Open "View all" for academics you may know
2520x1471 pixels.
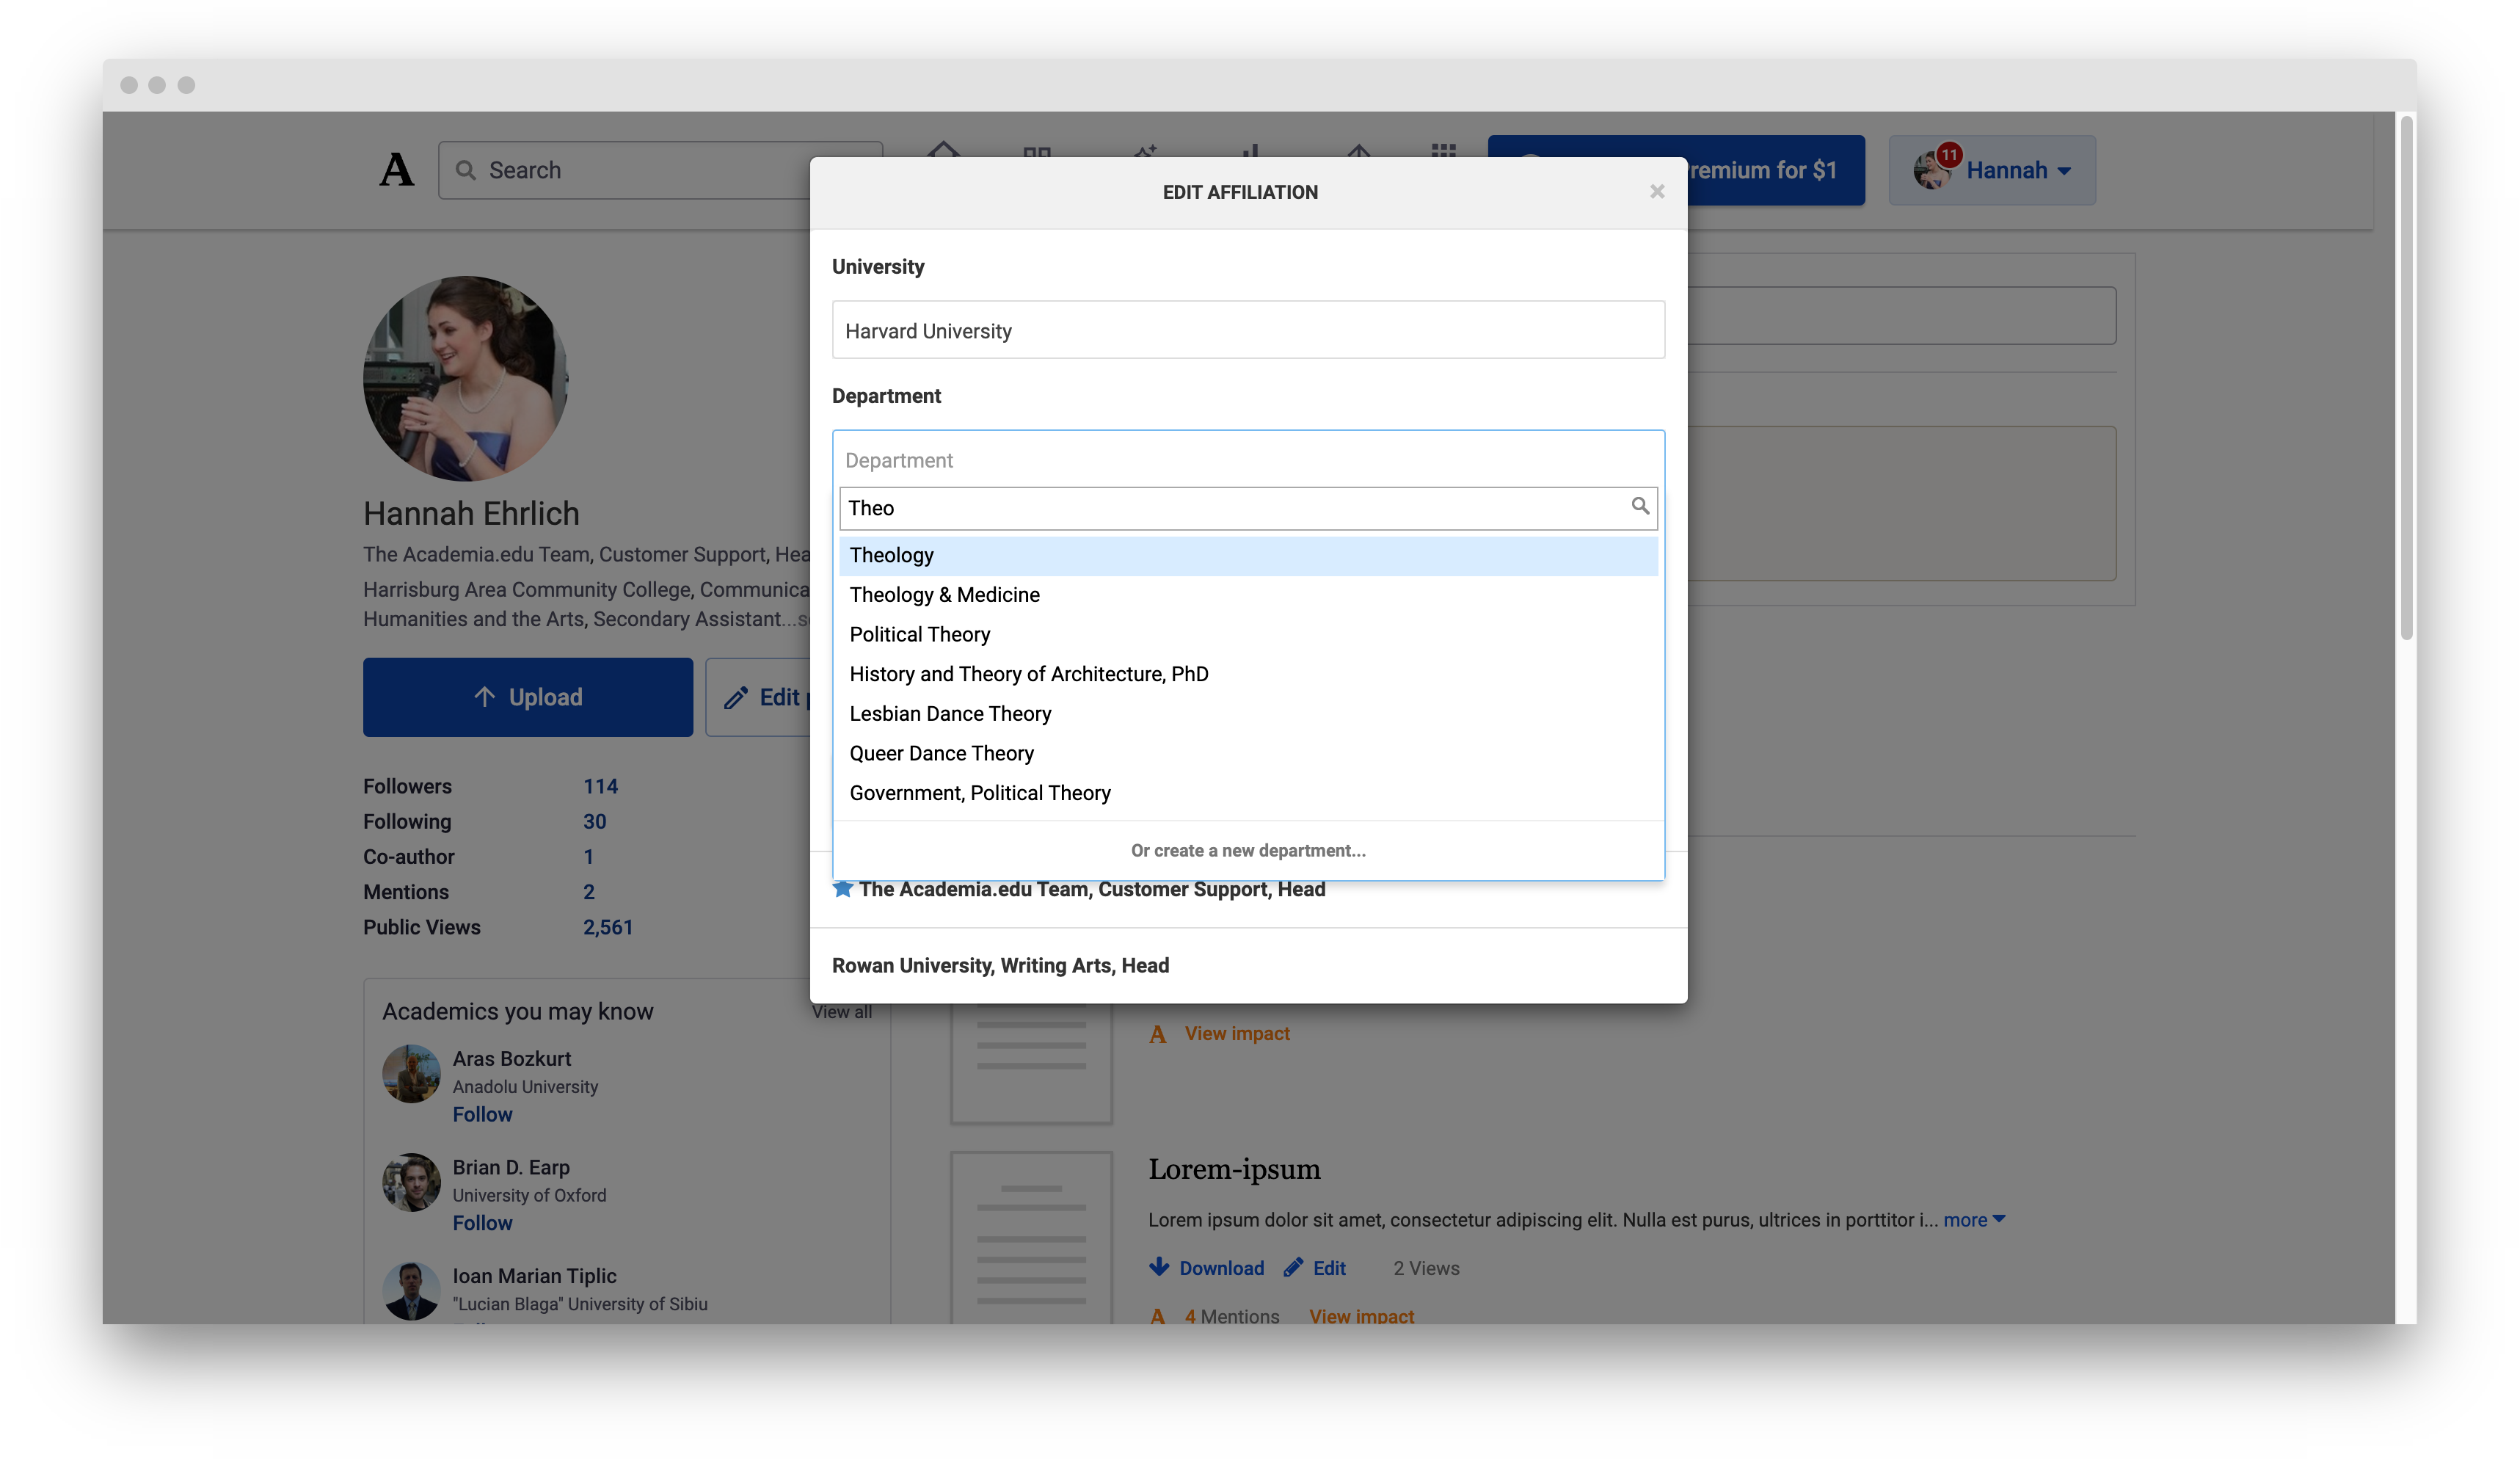coord(841,1011)
